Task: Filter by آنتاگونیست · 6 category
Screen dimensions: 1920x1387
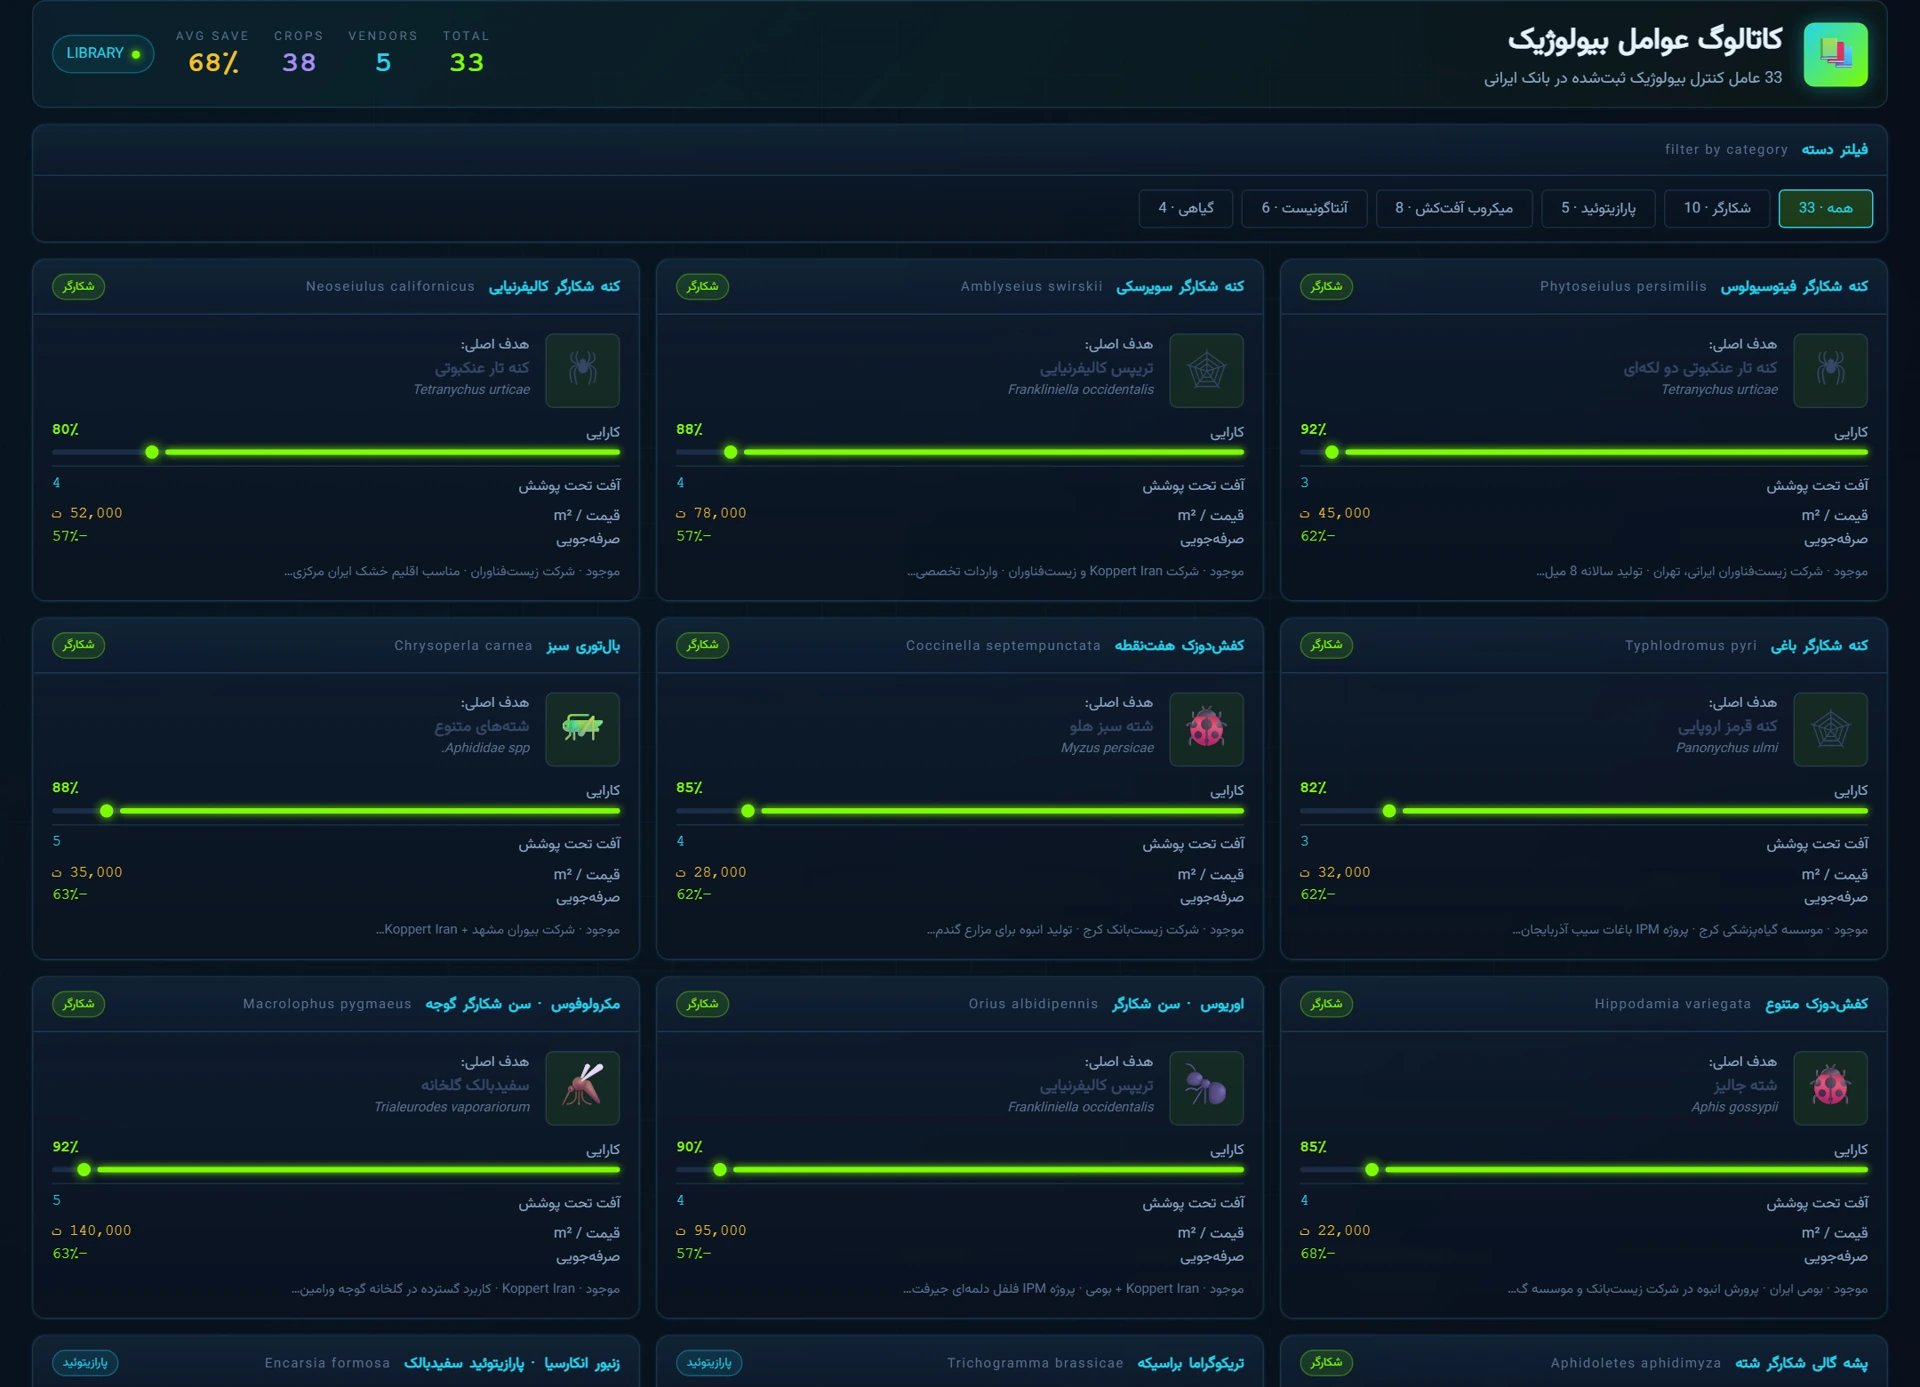Action: [x=1304, y=208]
